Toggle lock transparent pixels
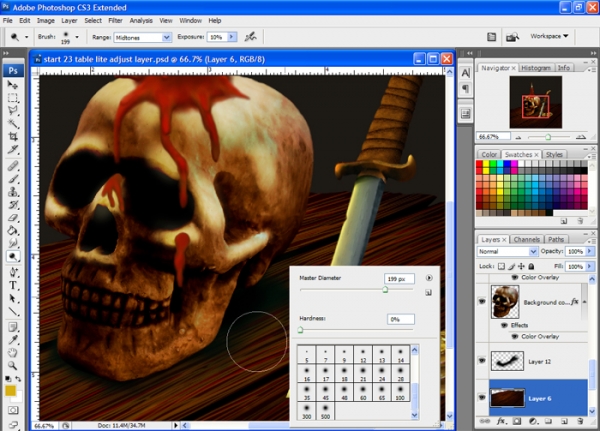This screenshot has height=431, width=600. coord(501,266)
